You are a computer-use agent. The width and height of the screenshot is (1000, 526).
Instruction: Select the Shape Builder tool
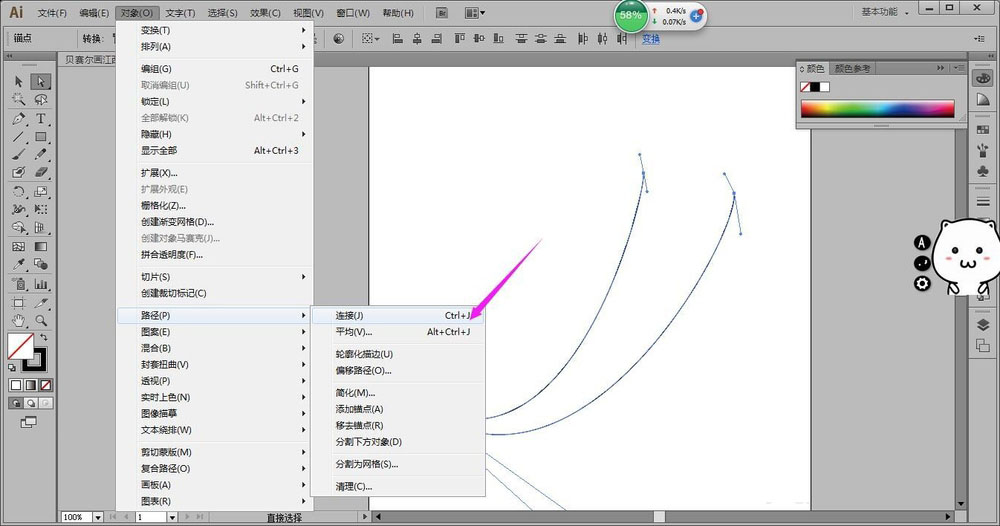click(x=18, y=228)
